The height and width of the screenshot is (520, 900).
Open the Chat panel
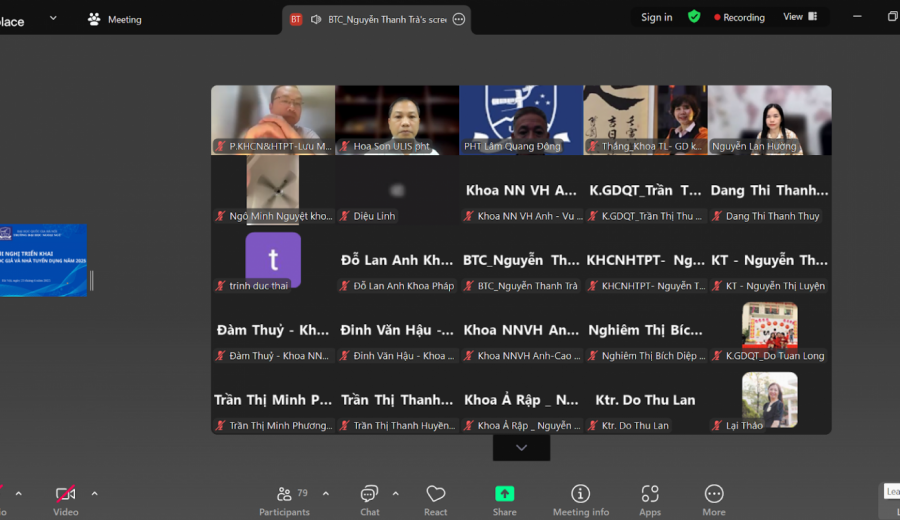tap(369, 500)
